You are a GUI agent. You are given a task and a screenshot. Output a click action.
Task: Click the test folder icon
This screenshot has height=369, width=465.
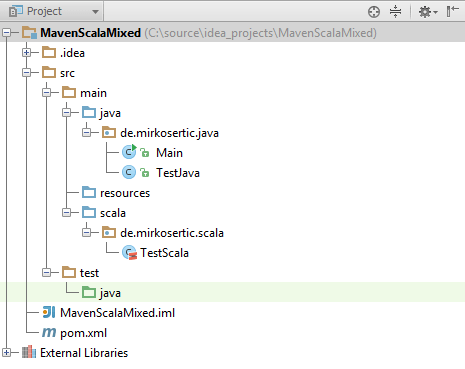69,272
